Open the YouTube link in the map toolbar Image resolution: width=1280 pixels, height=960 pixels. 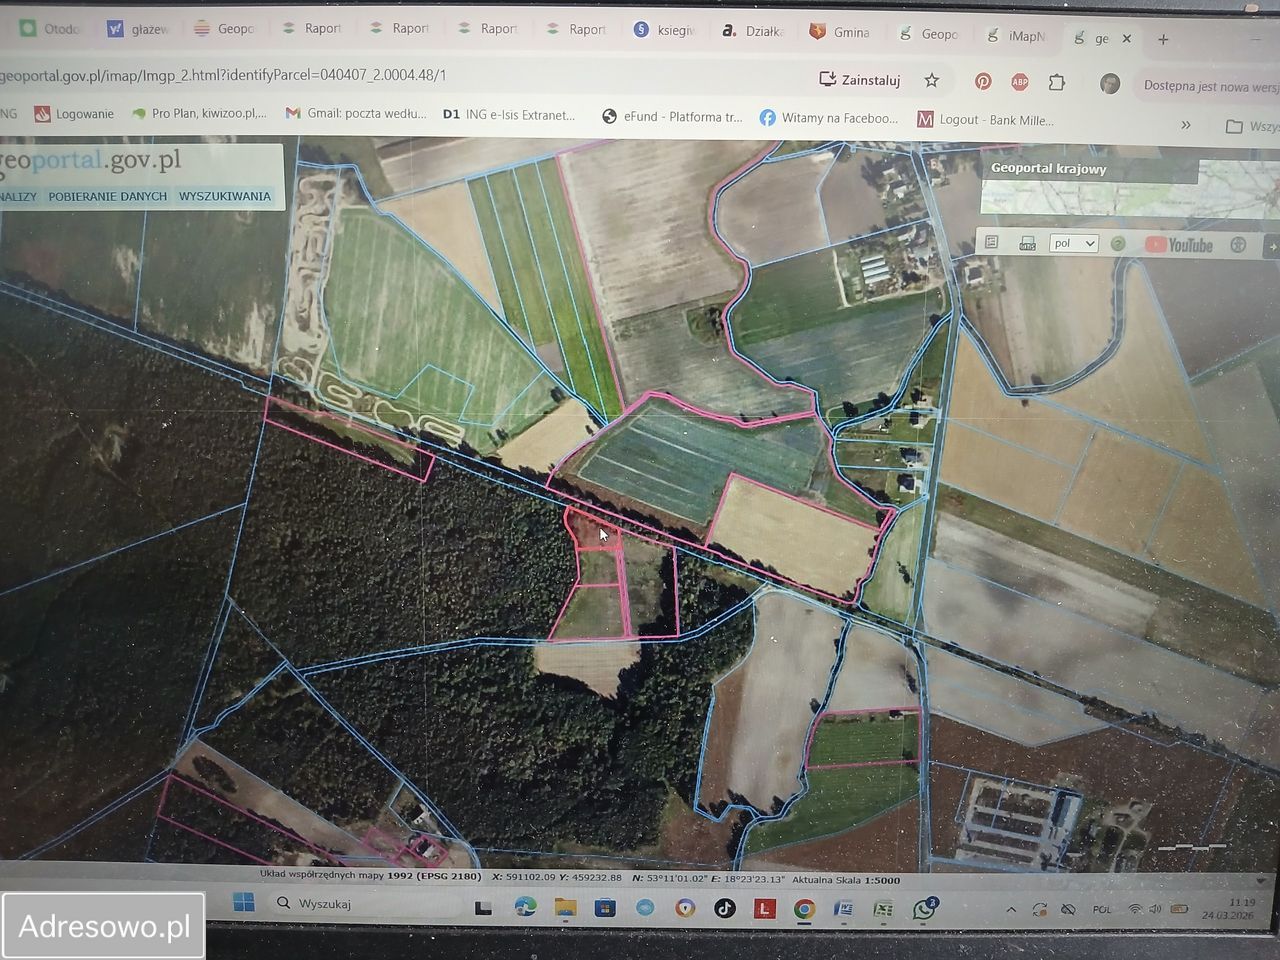pyautogui.click(x=1179, y=245)
